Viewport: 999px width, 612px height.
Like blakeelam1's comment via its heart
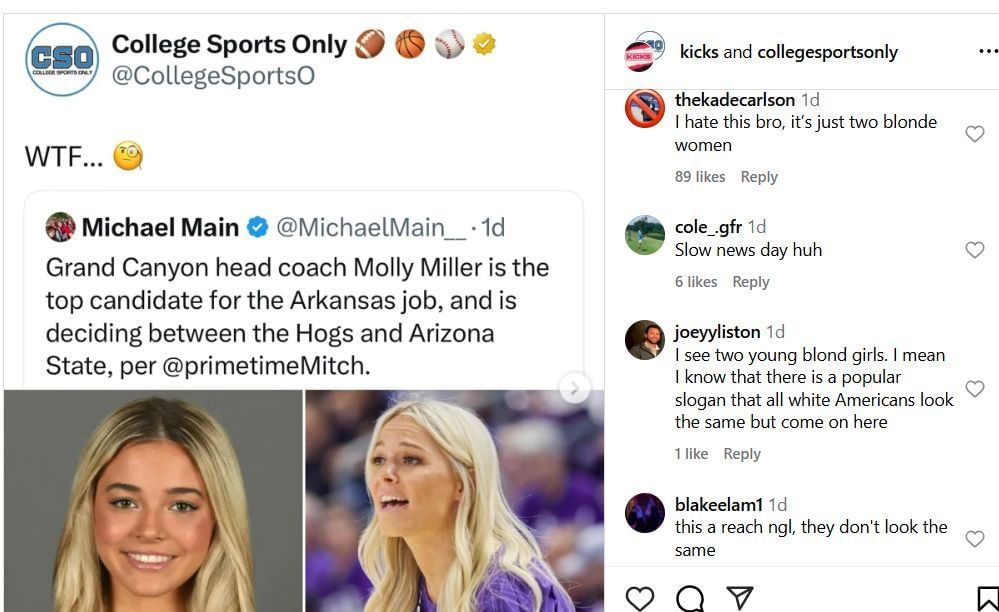click(975, 538)
